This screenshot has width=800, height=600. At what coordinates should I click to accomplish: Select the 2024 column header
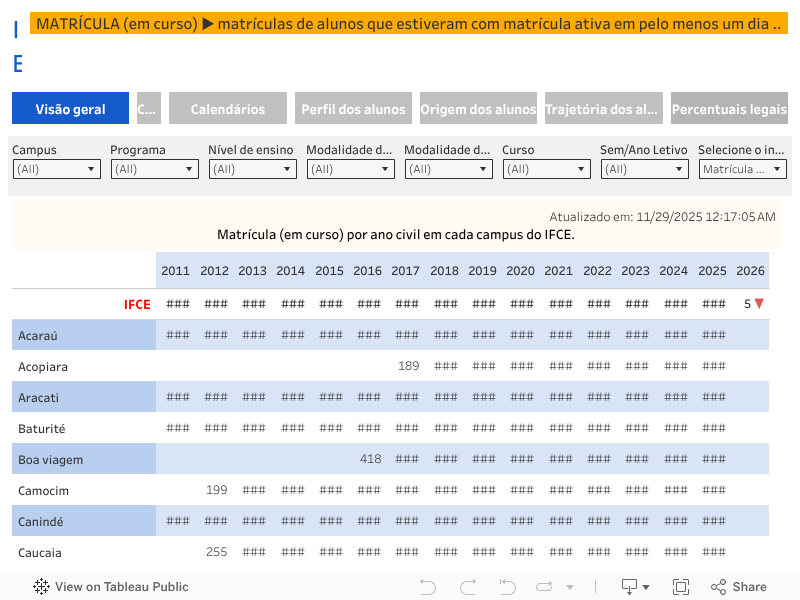(x=673, y=270)
